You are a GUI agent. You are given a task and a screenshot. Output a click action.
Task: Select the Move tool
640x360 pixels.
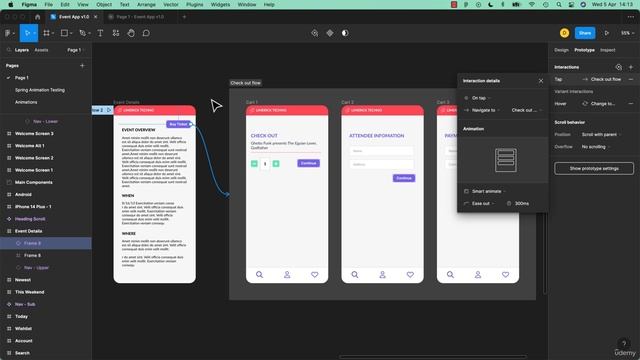(x=27, y=33)
